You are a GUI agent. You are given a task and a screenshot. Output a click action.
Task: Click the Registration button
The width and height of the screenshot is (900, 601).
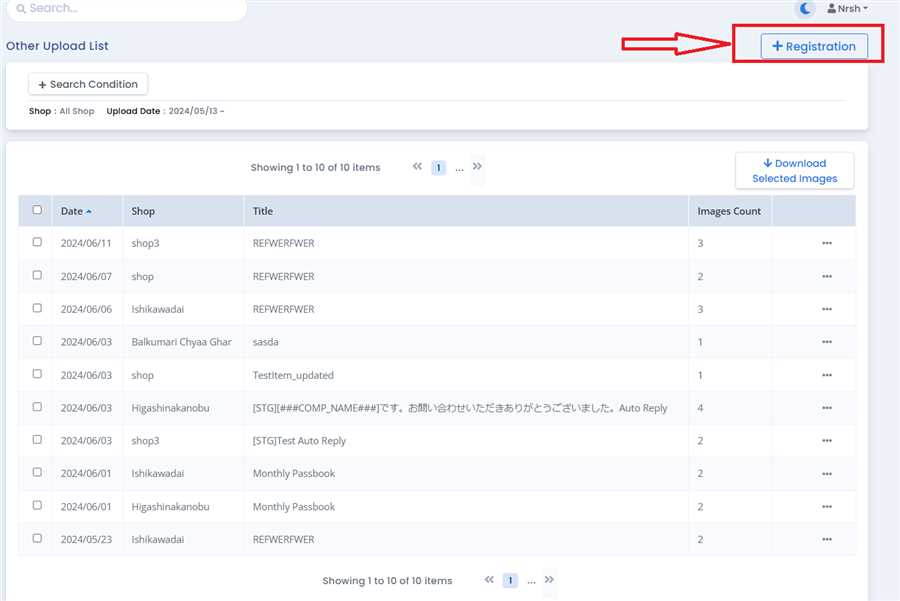pyautogui.click(x=814, y=46)
